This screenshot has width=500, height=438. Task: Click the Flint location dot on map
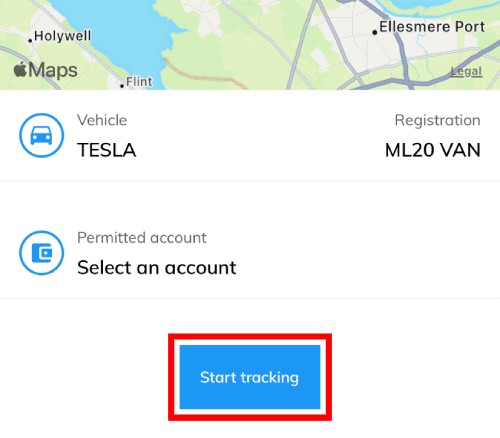point(122,86)
